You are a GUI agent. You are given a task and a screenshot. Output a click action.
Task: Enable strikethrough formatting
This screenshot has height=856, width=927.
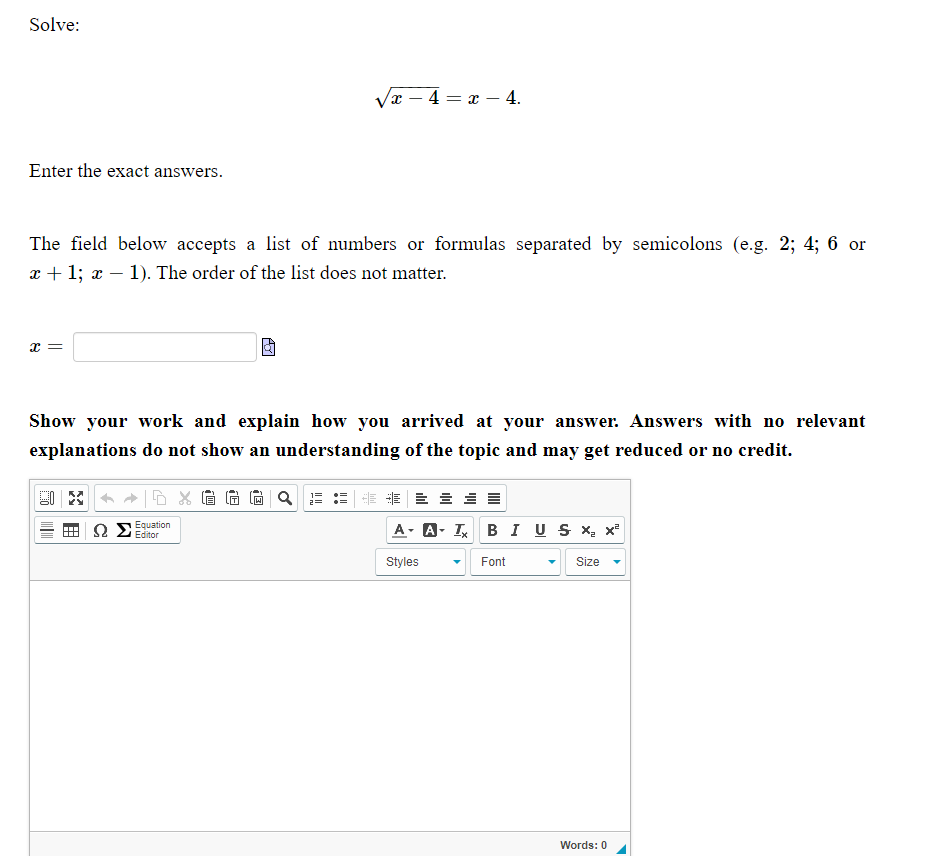tap(563, 530)
